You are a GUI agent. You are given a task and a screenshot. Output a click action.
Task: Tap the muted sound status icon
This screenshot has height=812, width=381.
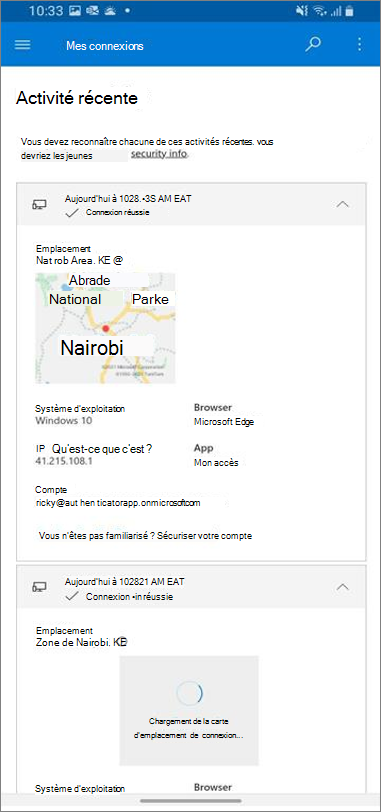pyautogui.click(x=304, y=10)
